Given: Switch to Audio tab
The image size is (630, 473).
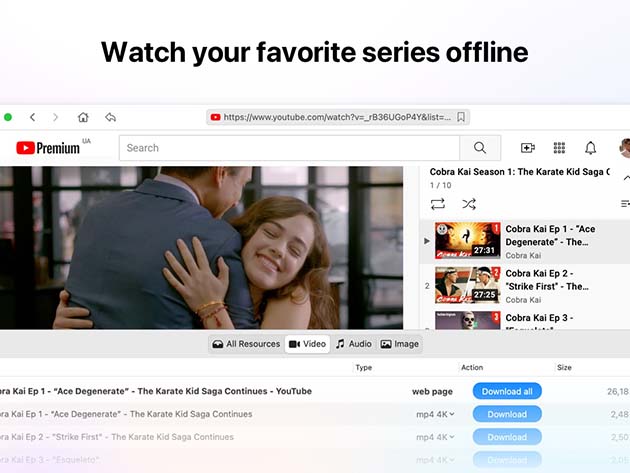Looking at the screenshot, I should click(x=354, y=344).
